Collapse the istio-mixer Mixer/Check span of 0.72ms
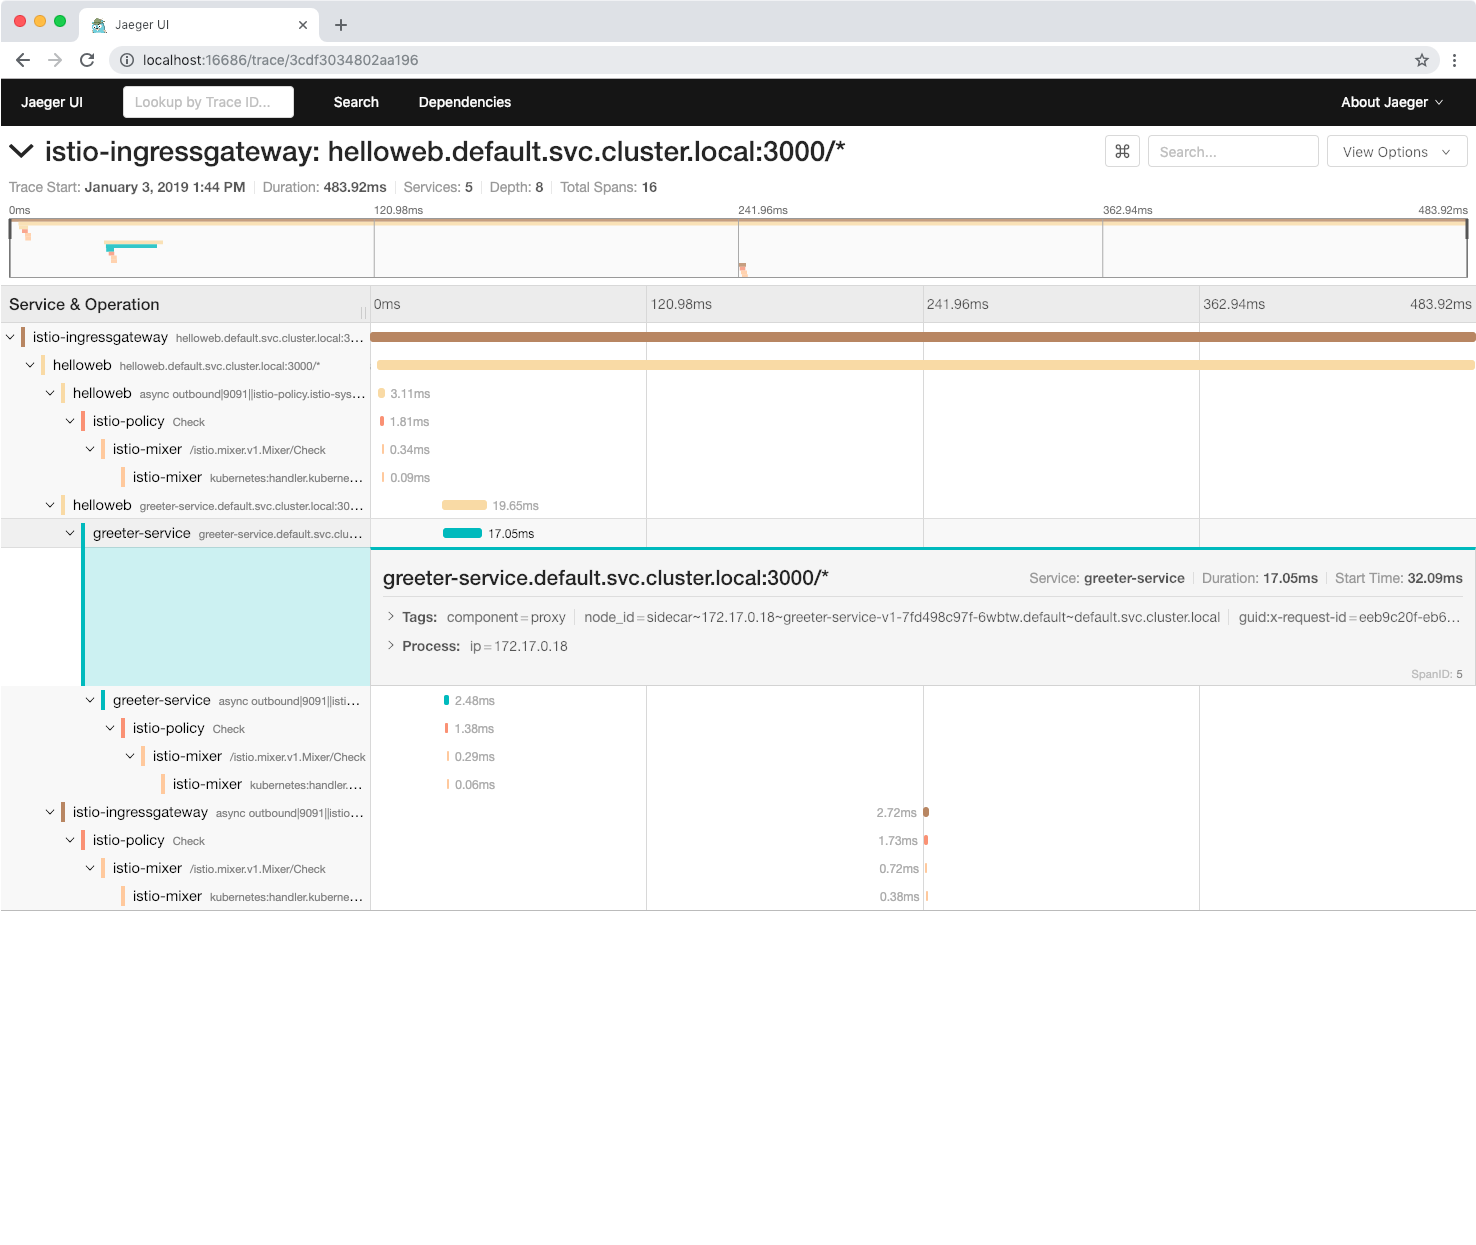 tap(90, 868)
